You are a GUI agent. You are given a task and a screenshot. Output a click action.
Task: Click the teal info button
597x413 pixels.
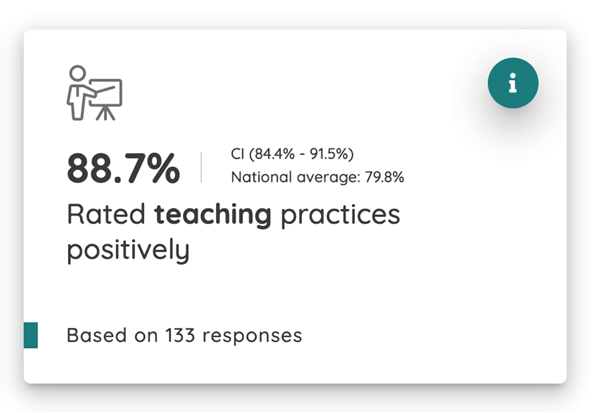click(513, 83)
